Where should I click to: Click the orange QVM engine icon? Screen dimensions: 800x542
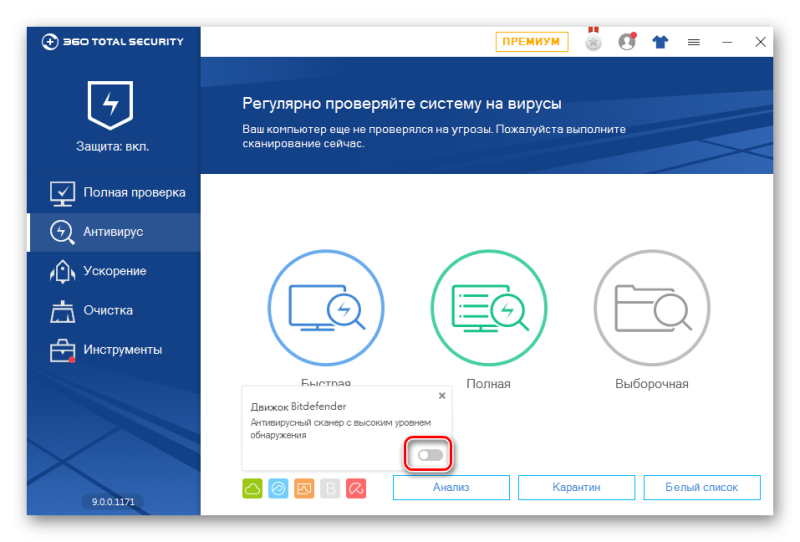[x=304, y=488]
